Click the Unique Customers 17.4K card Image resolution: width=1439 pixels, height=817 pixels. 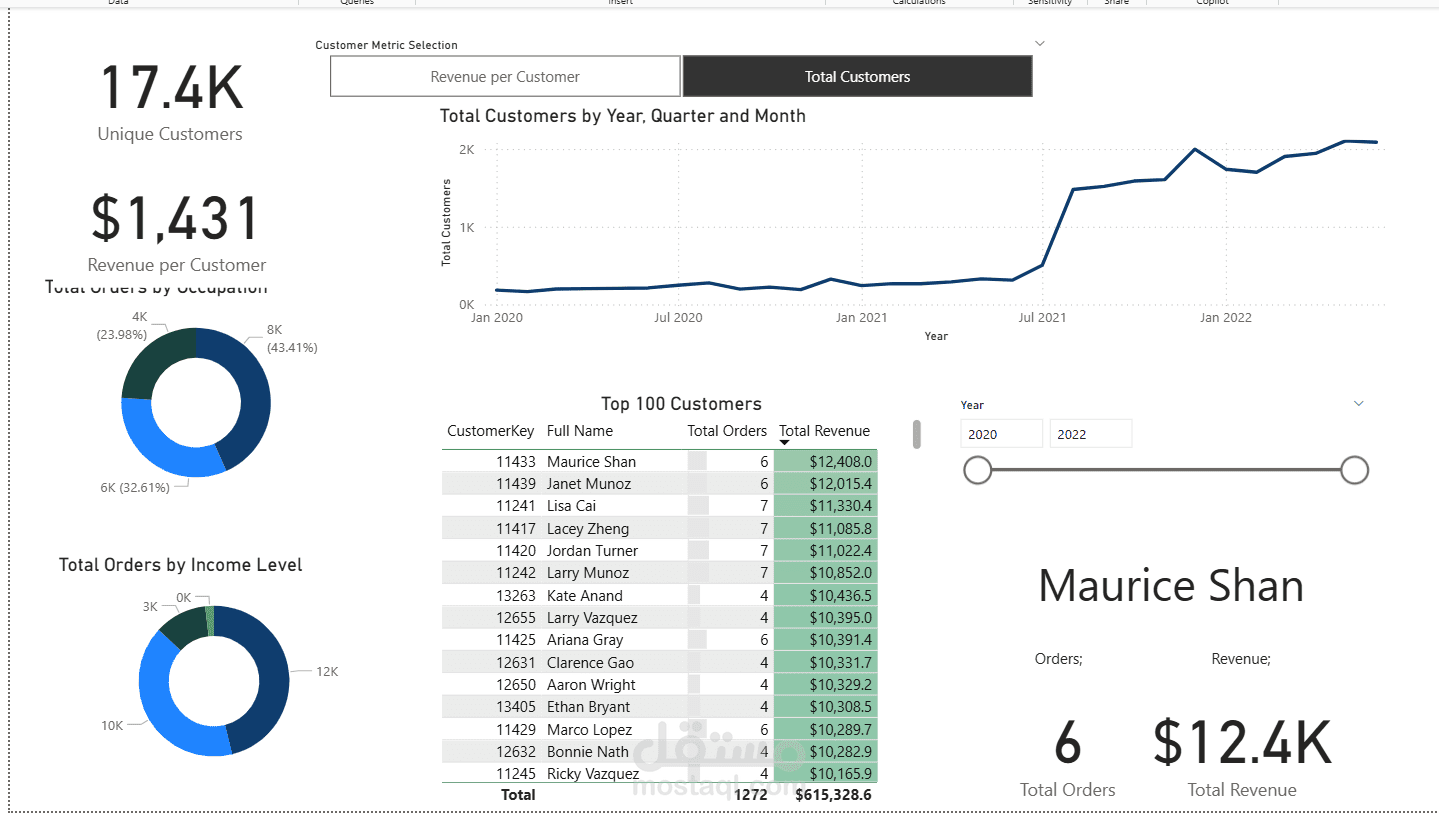[x=170, y=102]
